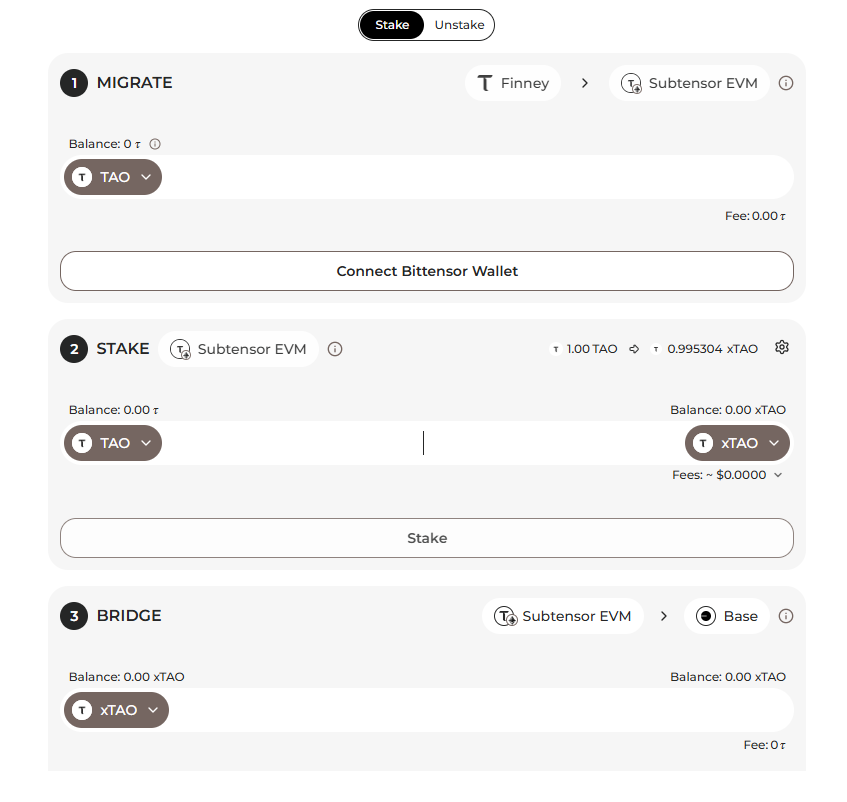This screenshot has height=802, width=847.
Task: Expand the Fees details chevron
Action: pyautogui.click(x=778, y=475)
